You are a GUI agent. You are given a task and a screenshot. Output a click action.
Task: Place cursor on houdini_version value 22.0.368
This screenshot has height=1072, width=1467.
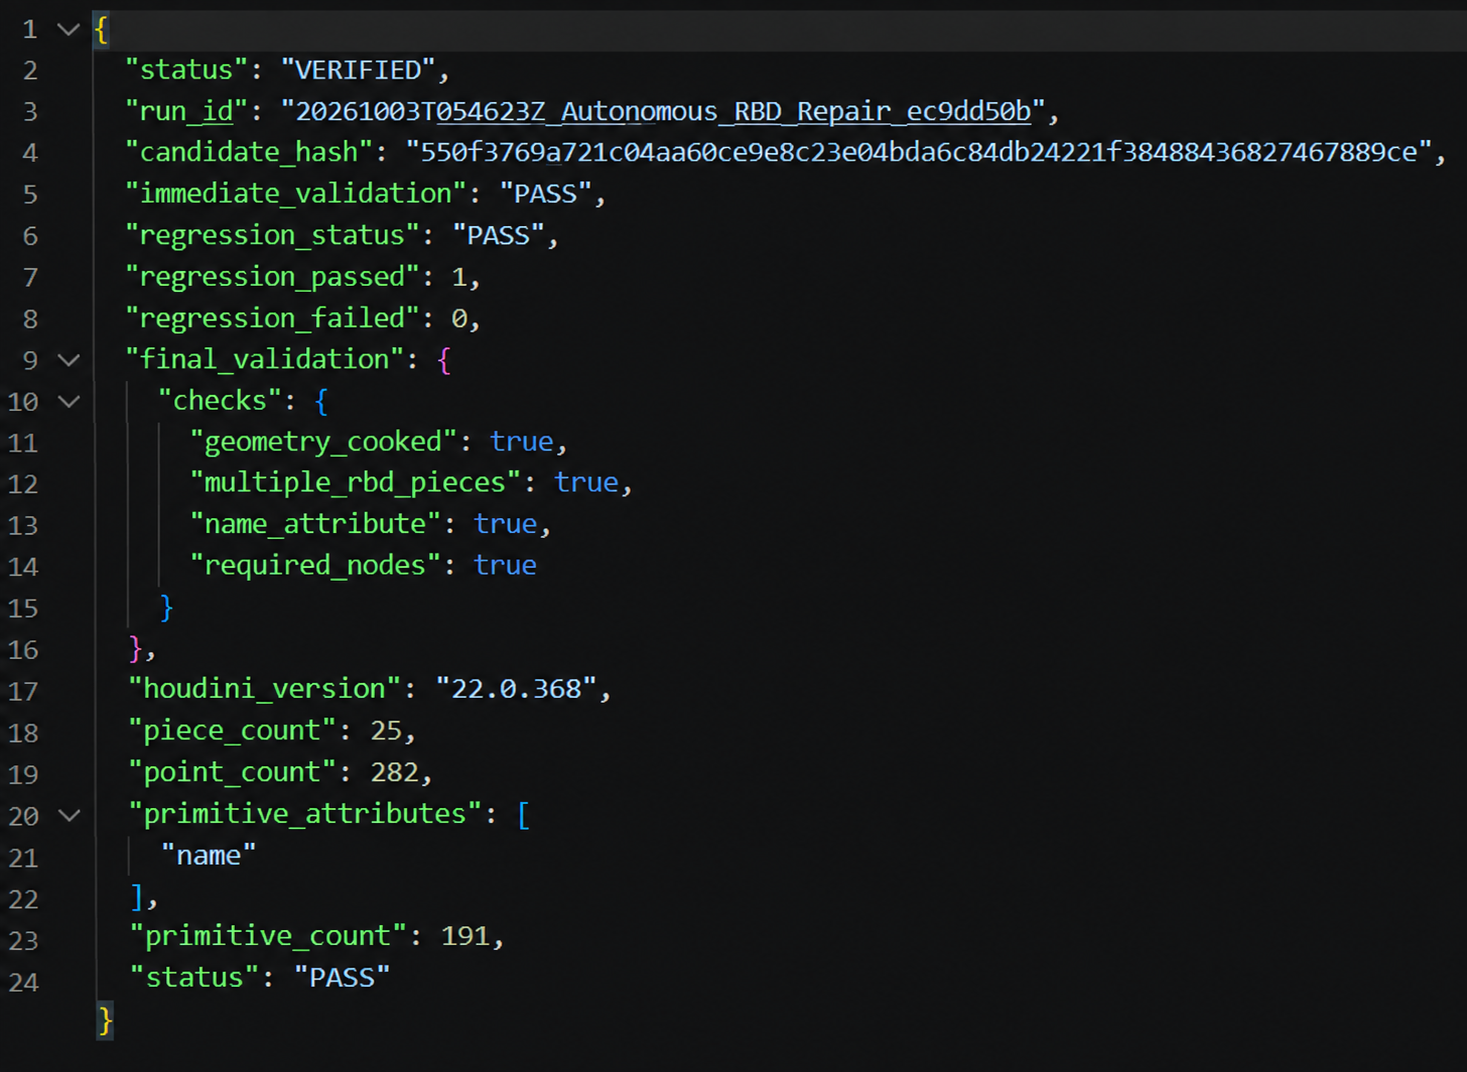pyautogui.click(x=516, y=689)
